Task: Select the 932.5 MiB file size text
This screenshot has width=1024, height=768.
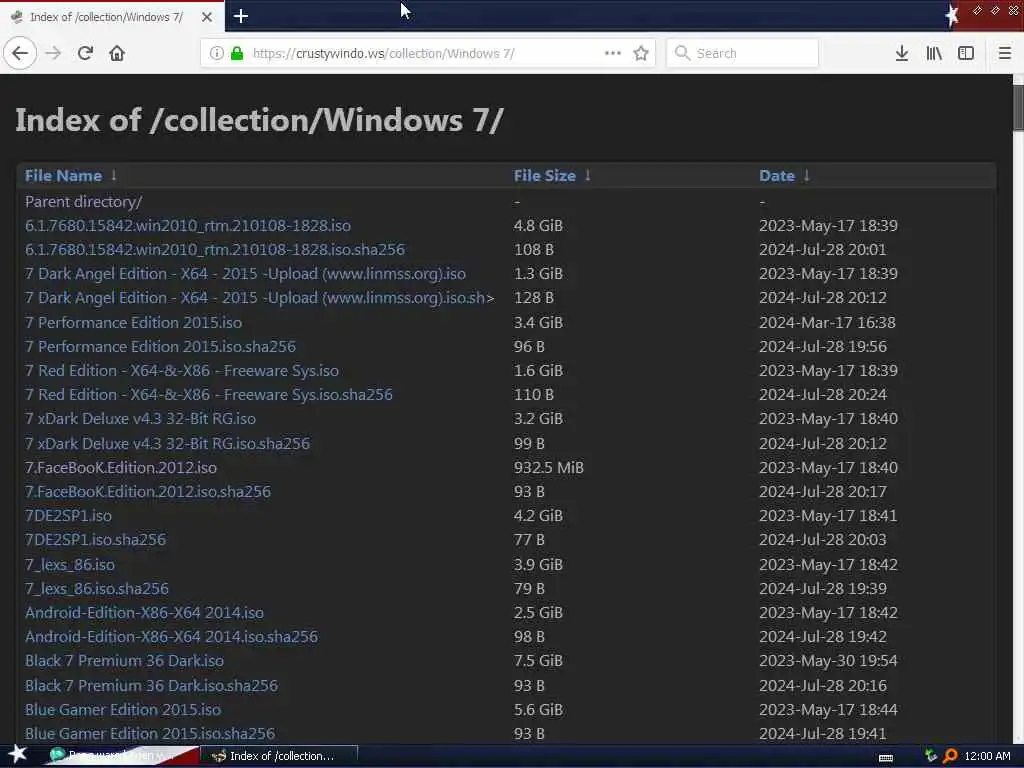Action: coord(549,468)
